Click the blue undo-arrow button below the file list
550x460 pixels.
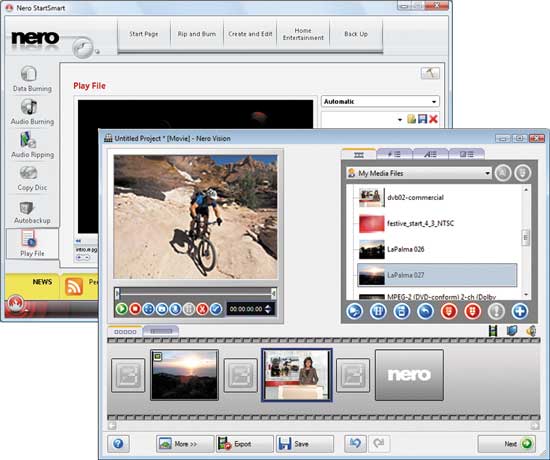[425, 311]
